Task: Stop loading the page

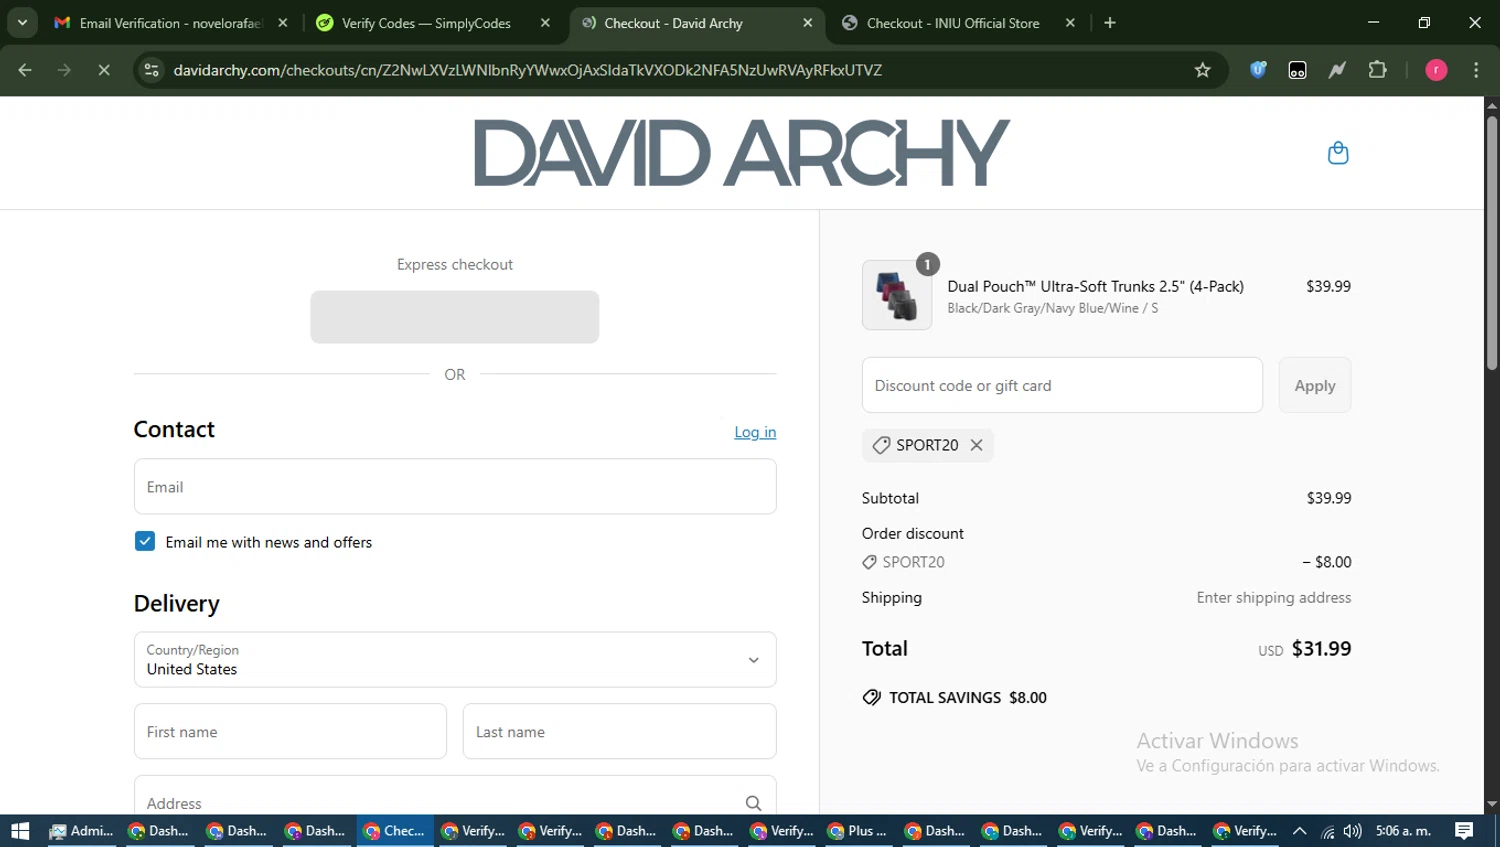Action: (104, 70)
